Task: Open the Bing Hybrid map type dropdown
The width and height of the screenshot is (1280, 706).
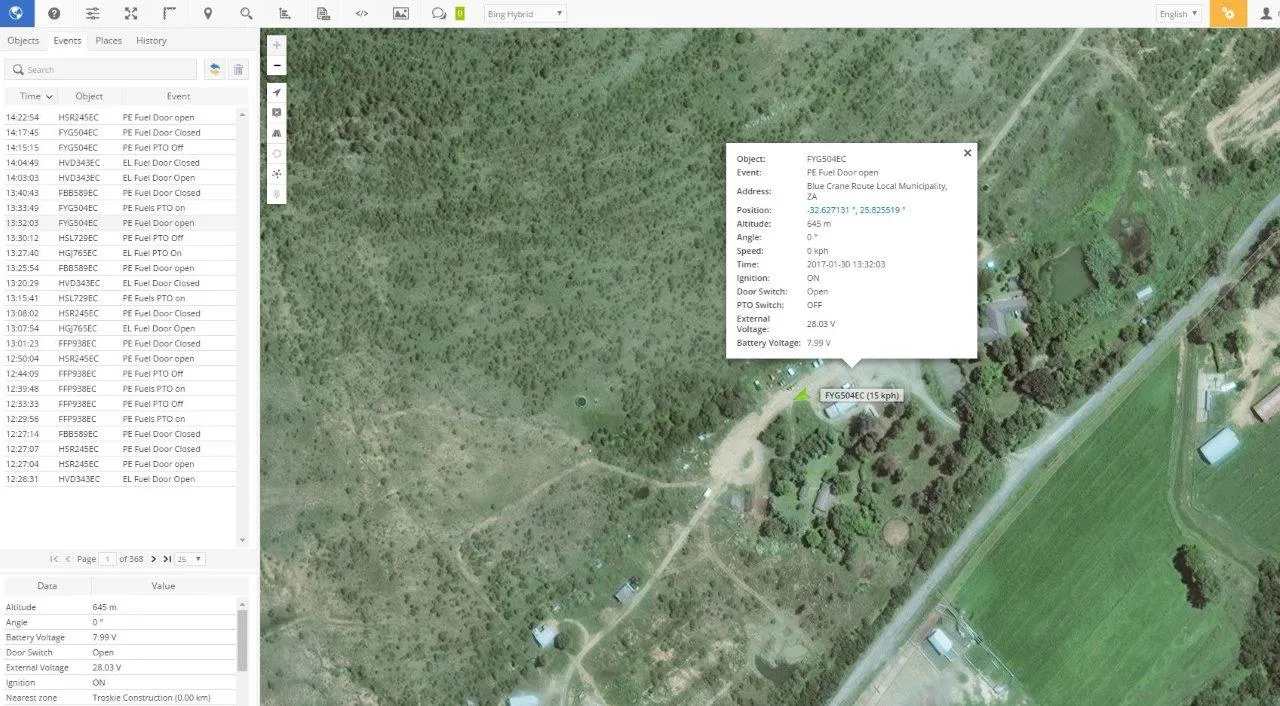Action: pyautogui.click(x=525, y=14)
